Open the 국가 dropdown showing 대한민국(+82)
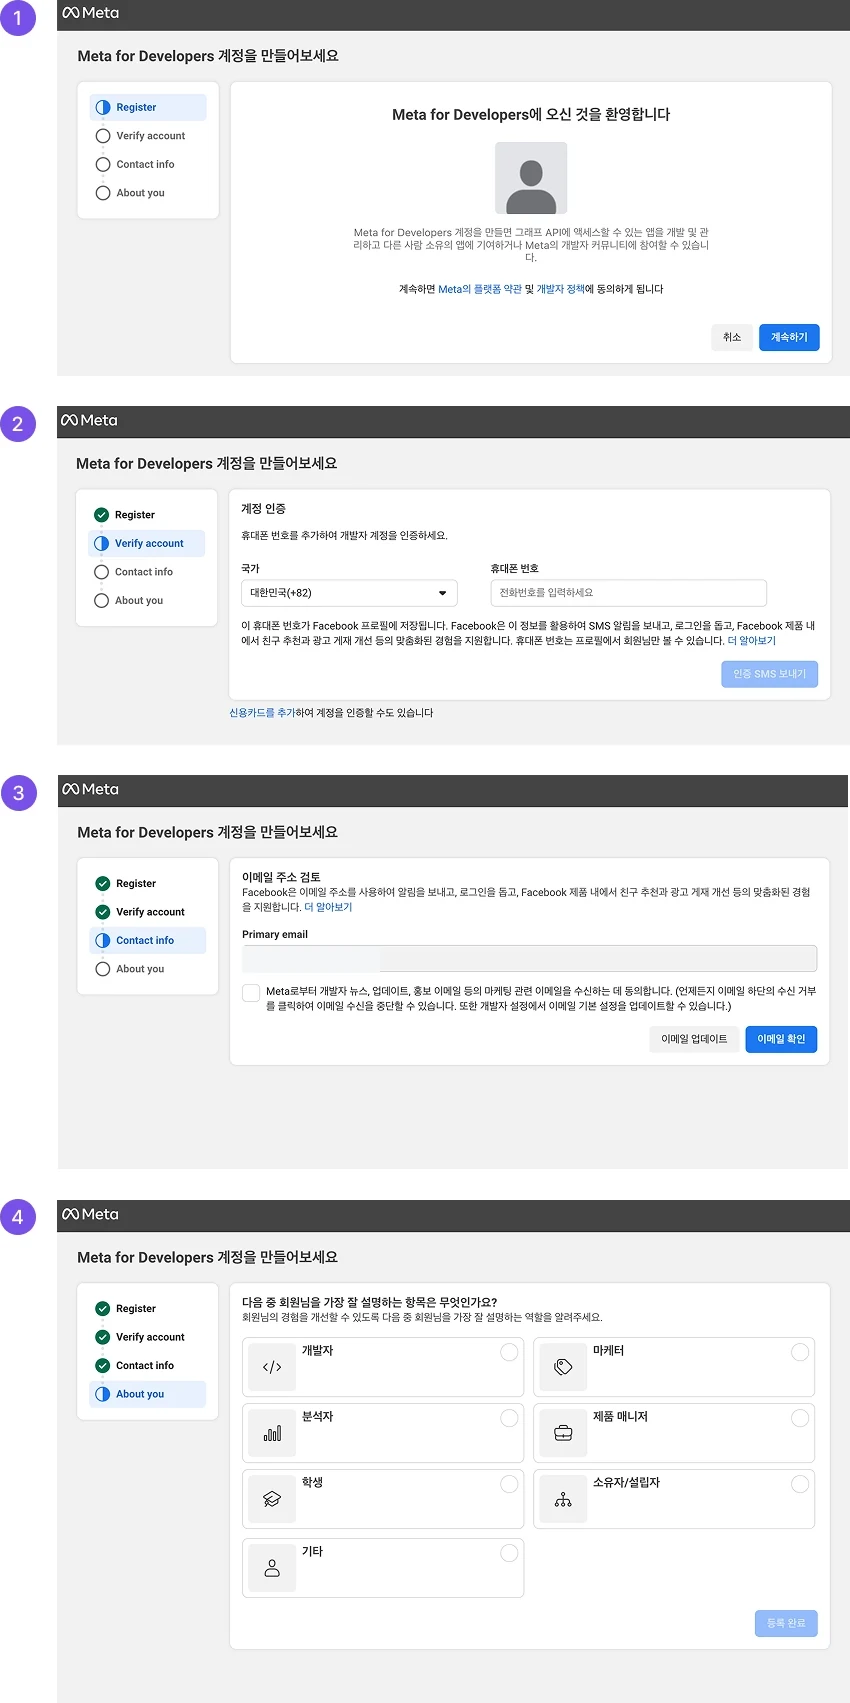This screenshot has width=850, height=1703. click(349, 593)
